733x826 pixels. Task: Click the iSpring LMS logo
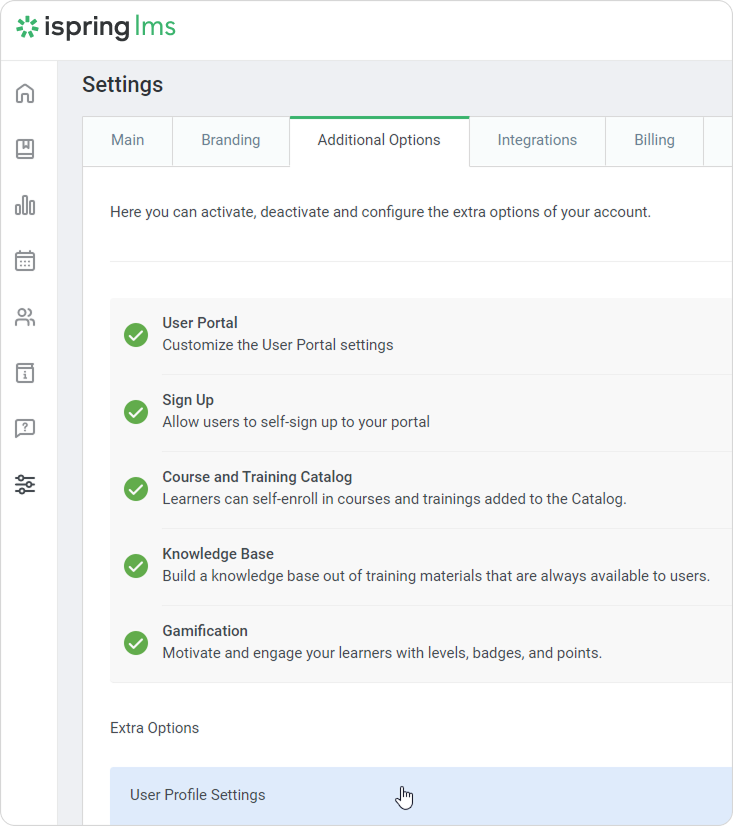click(x=96, y=28)
